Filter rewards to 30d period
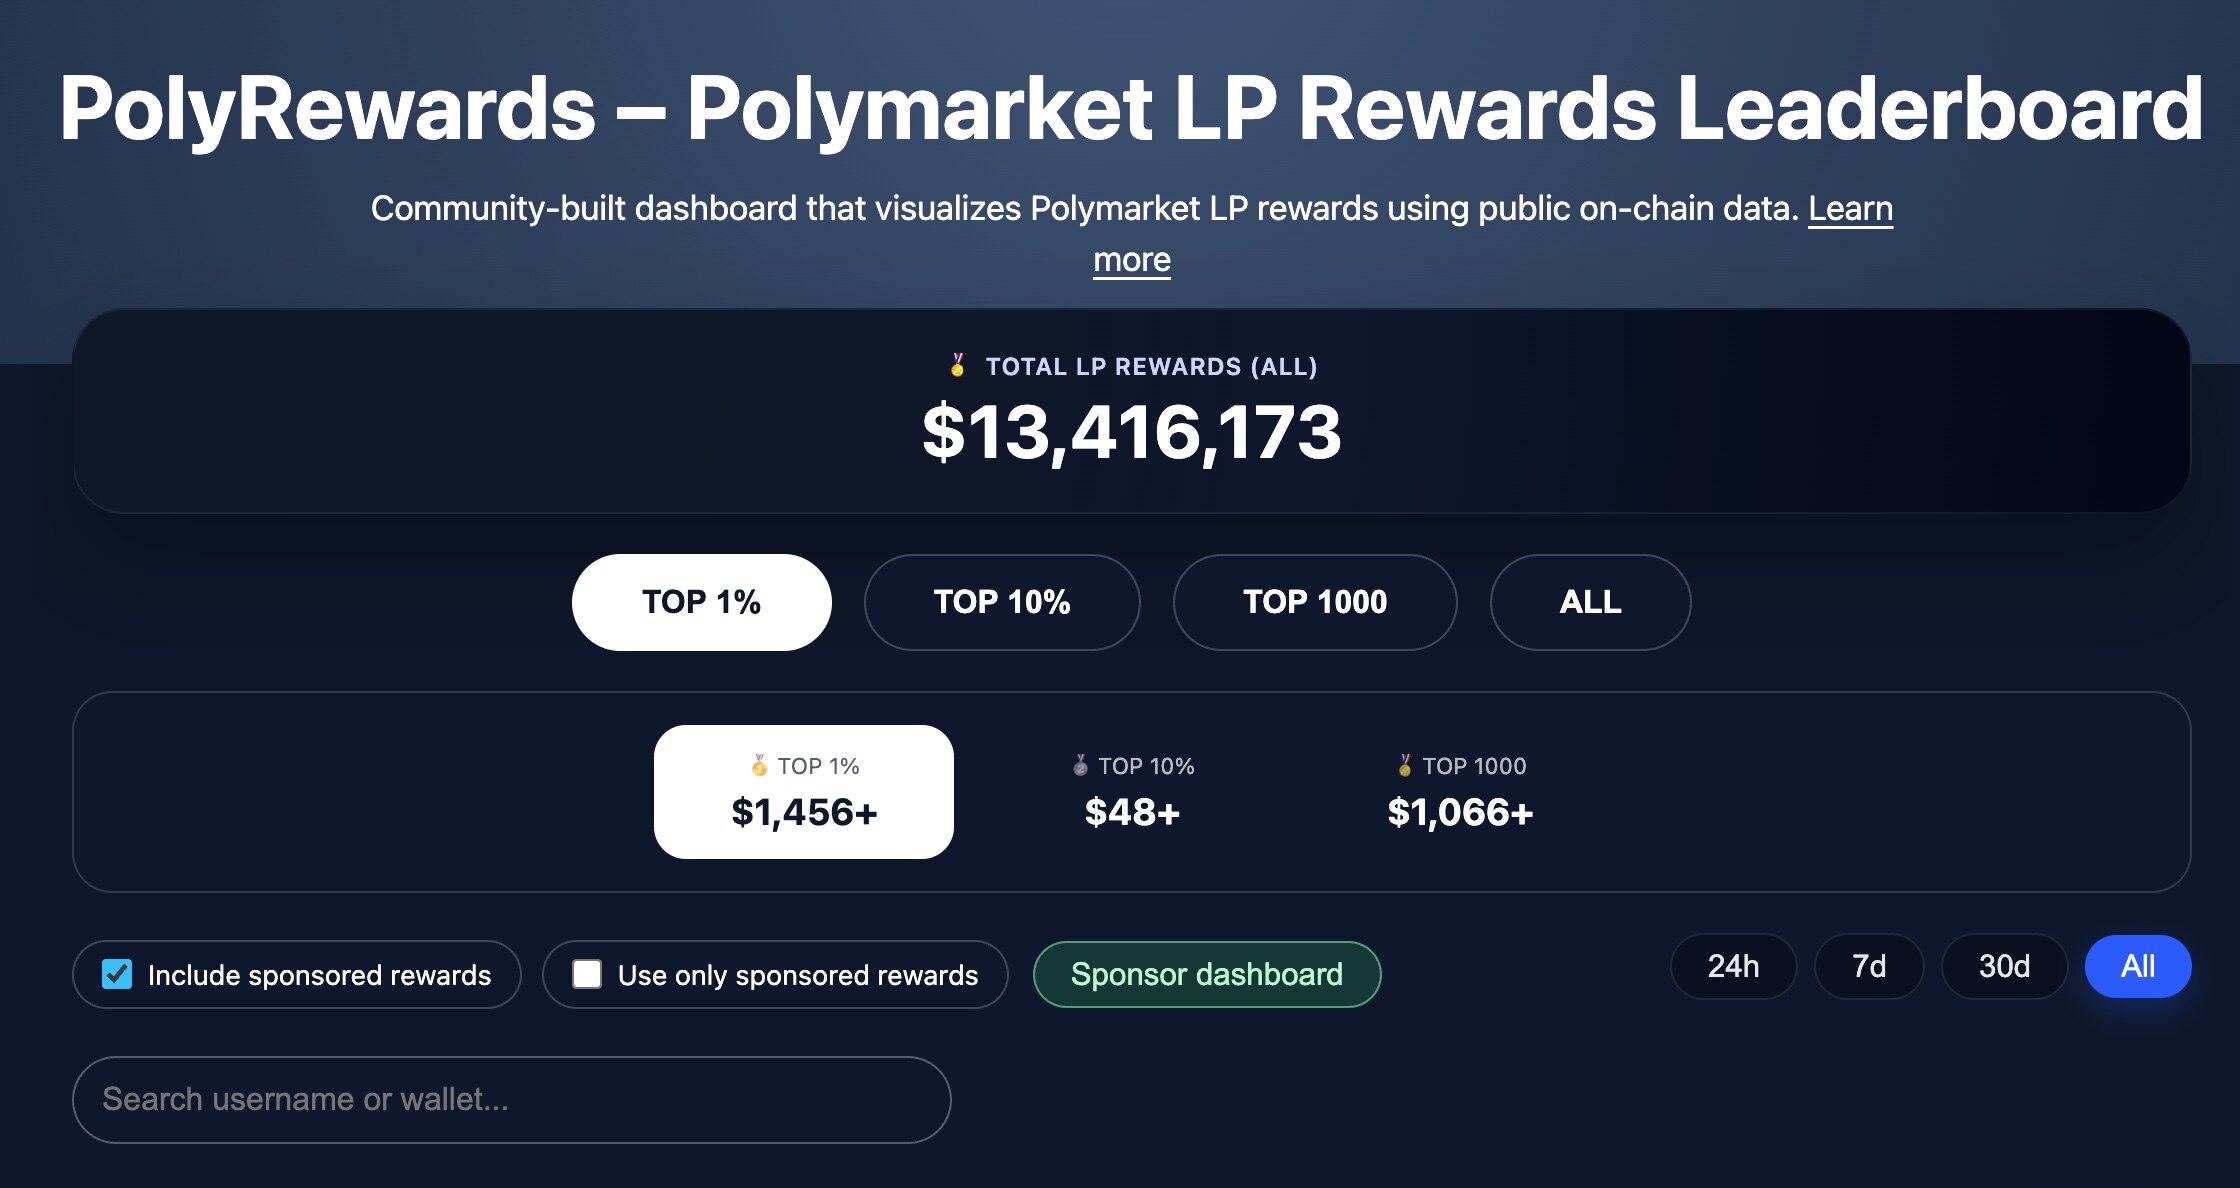Screen dimensions: 2240x1188 tap(2004, 966)
